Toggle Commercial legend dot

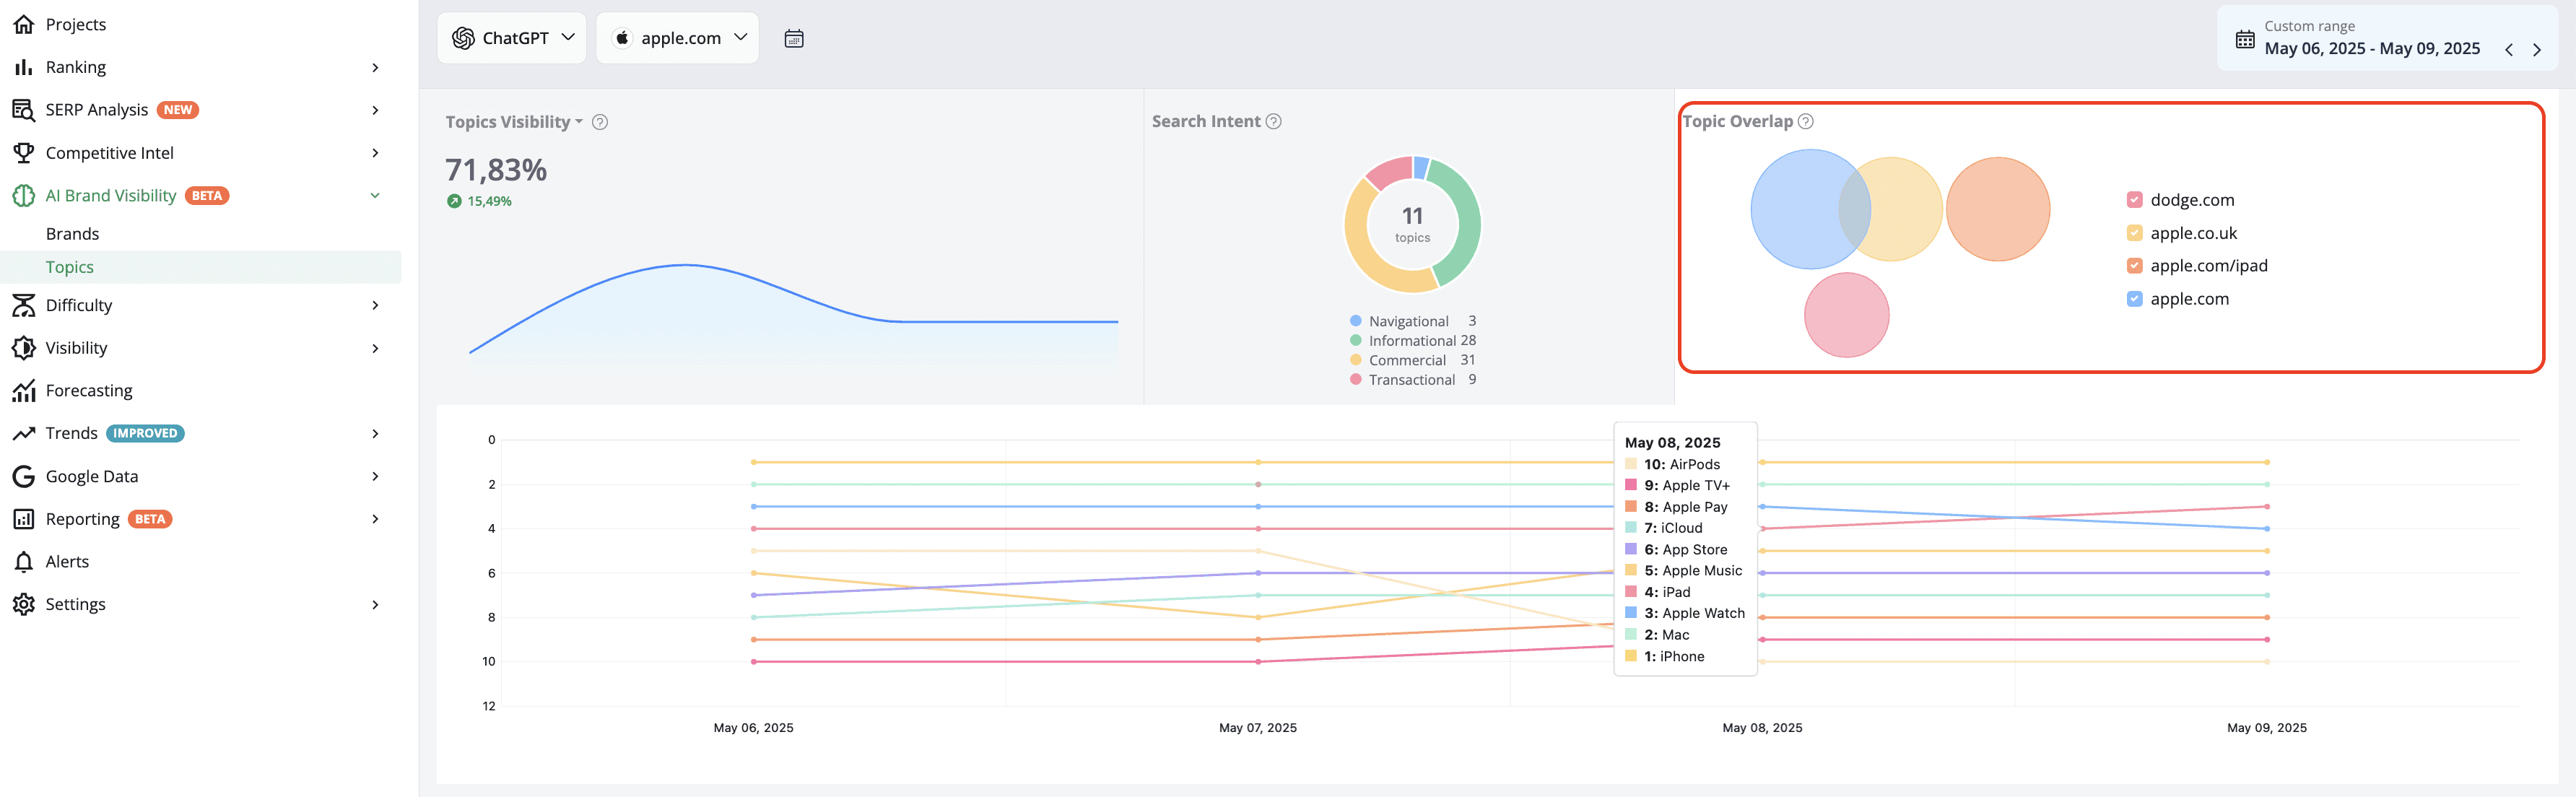coord(1356,360)
